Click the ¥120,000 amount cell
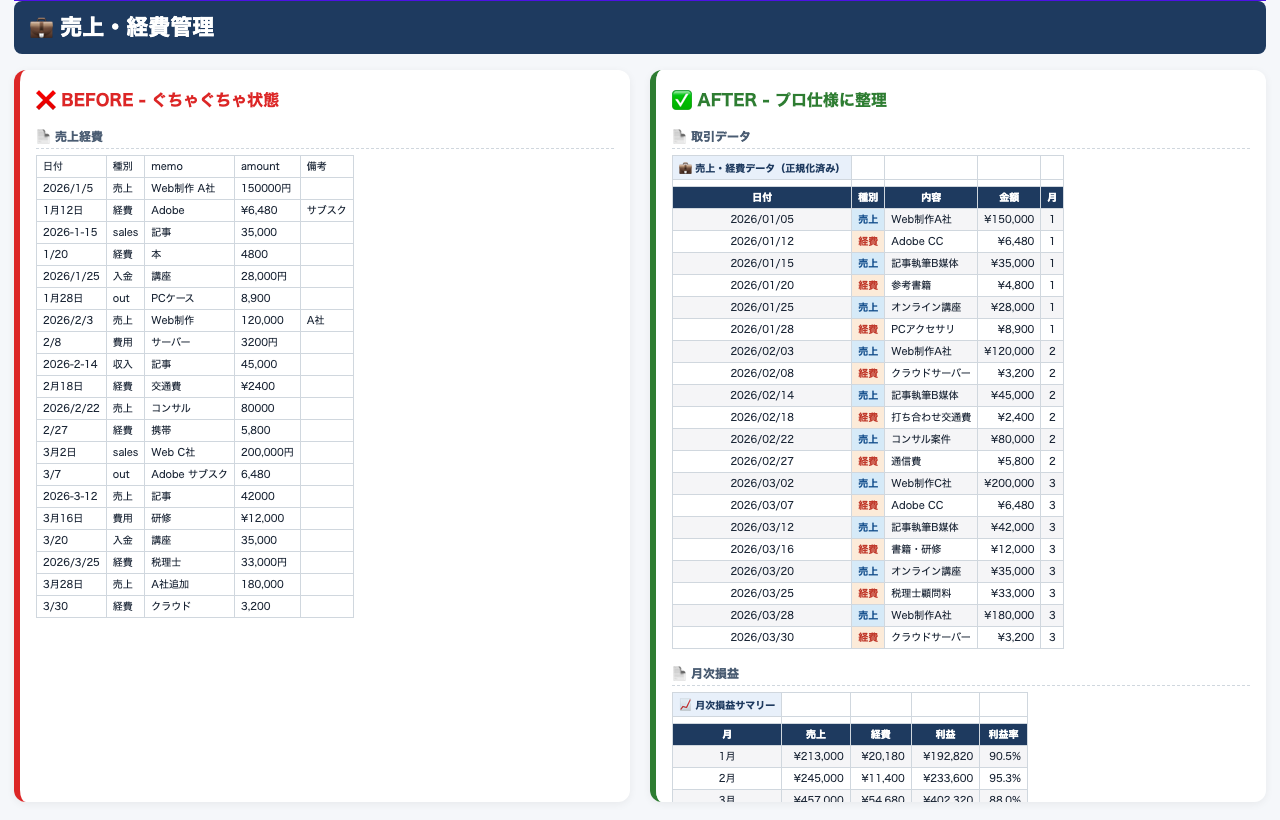Image resolution: width=1280 pixels, height=820 pixels. point(1009,352)
